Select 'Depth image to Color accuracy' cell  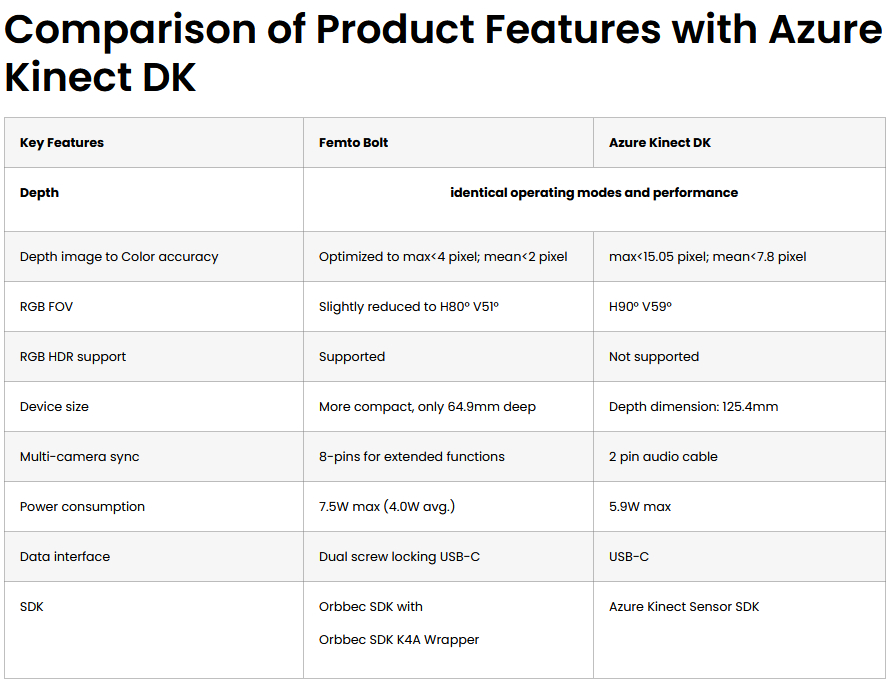coord(119,257)
